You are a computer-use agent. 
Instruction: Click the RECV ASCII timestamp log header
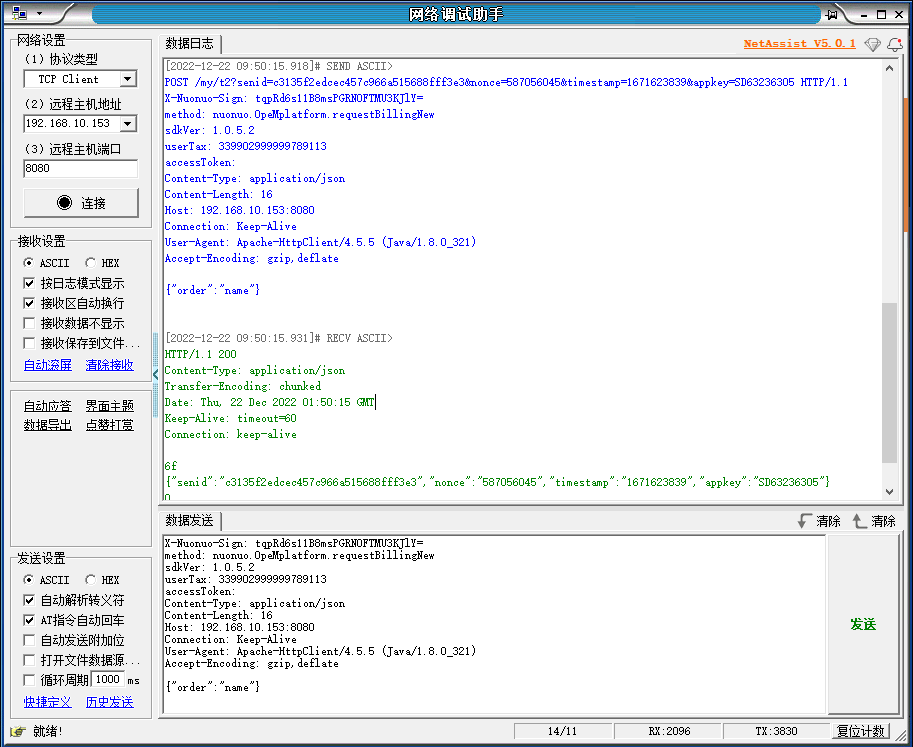(278, 338)
